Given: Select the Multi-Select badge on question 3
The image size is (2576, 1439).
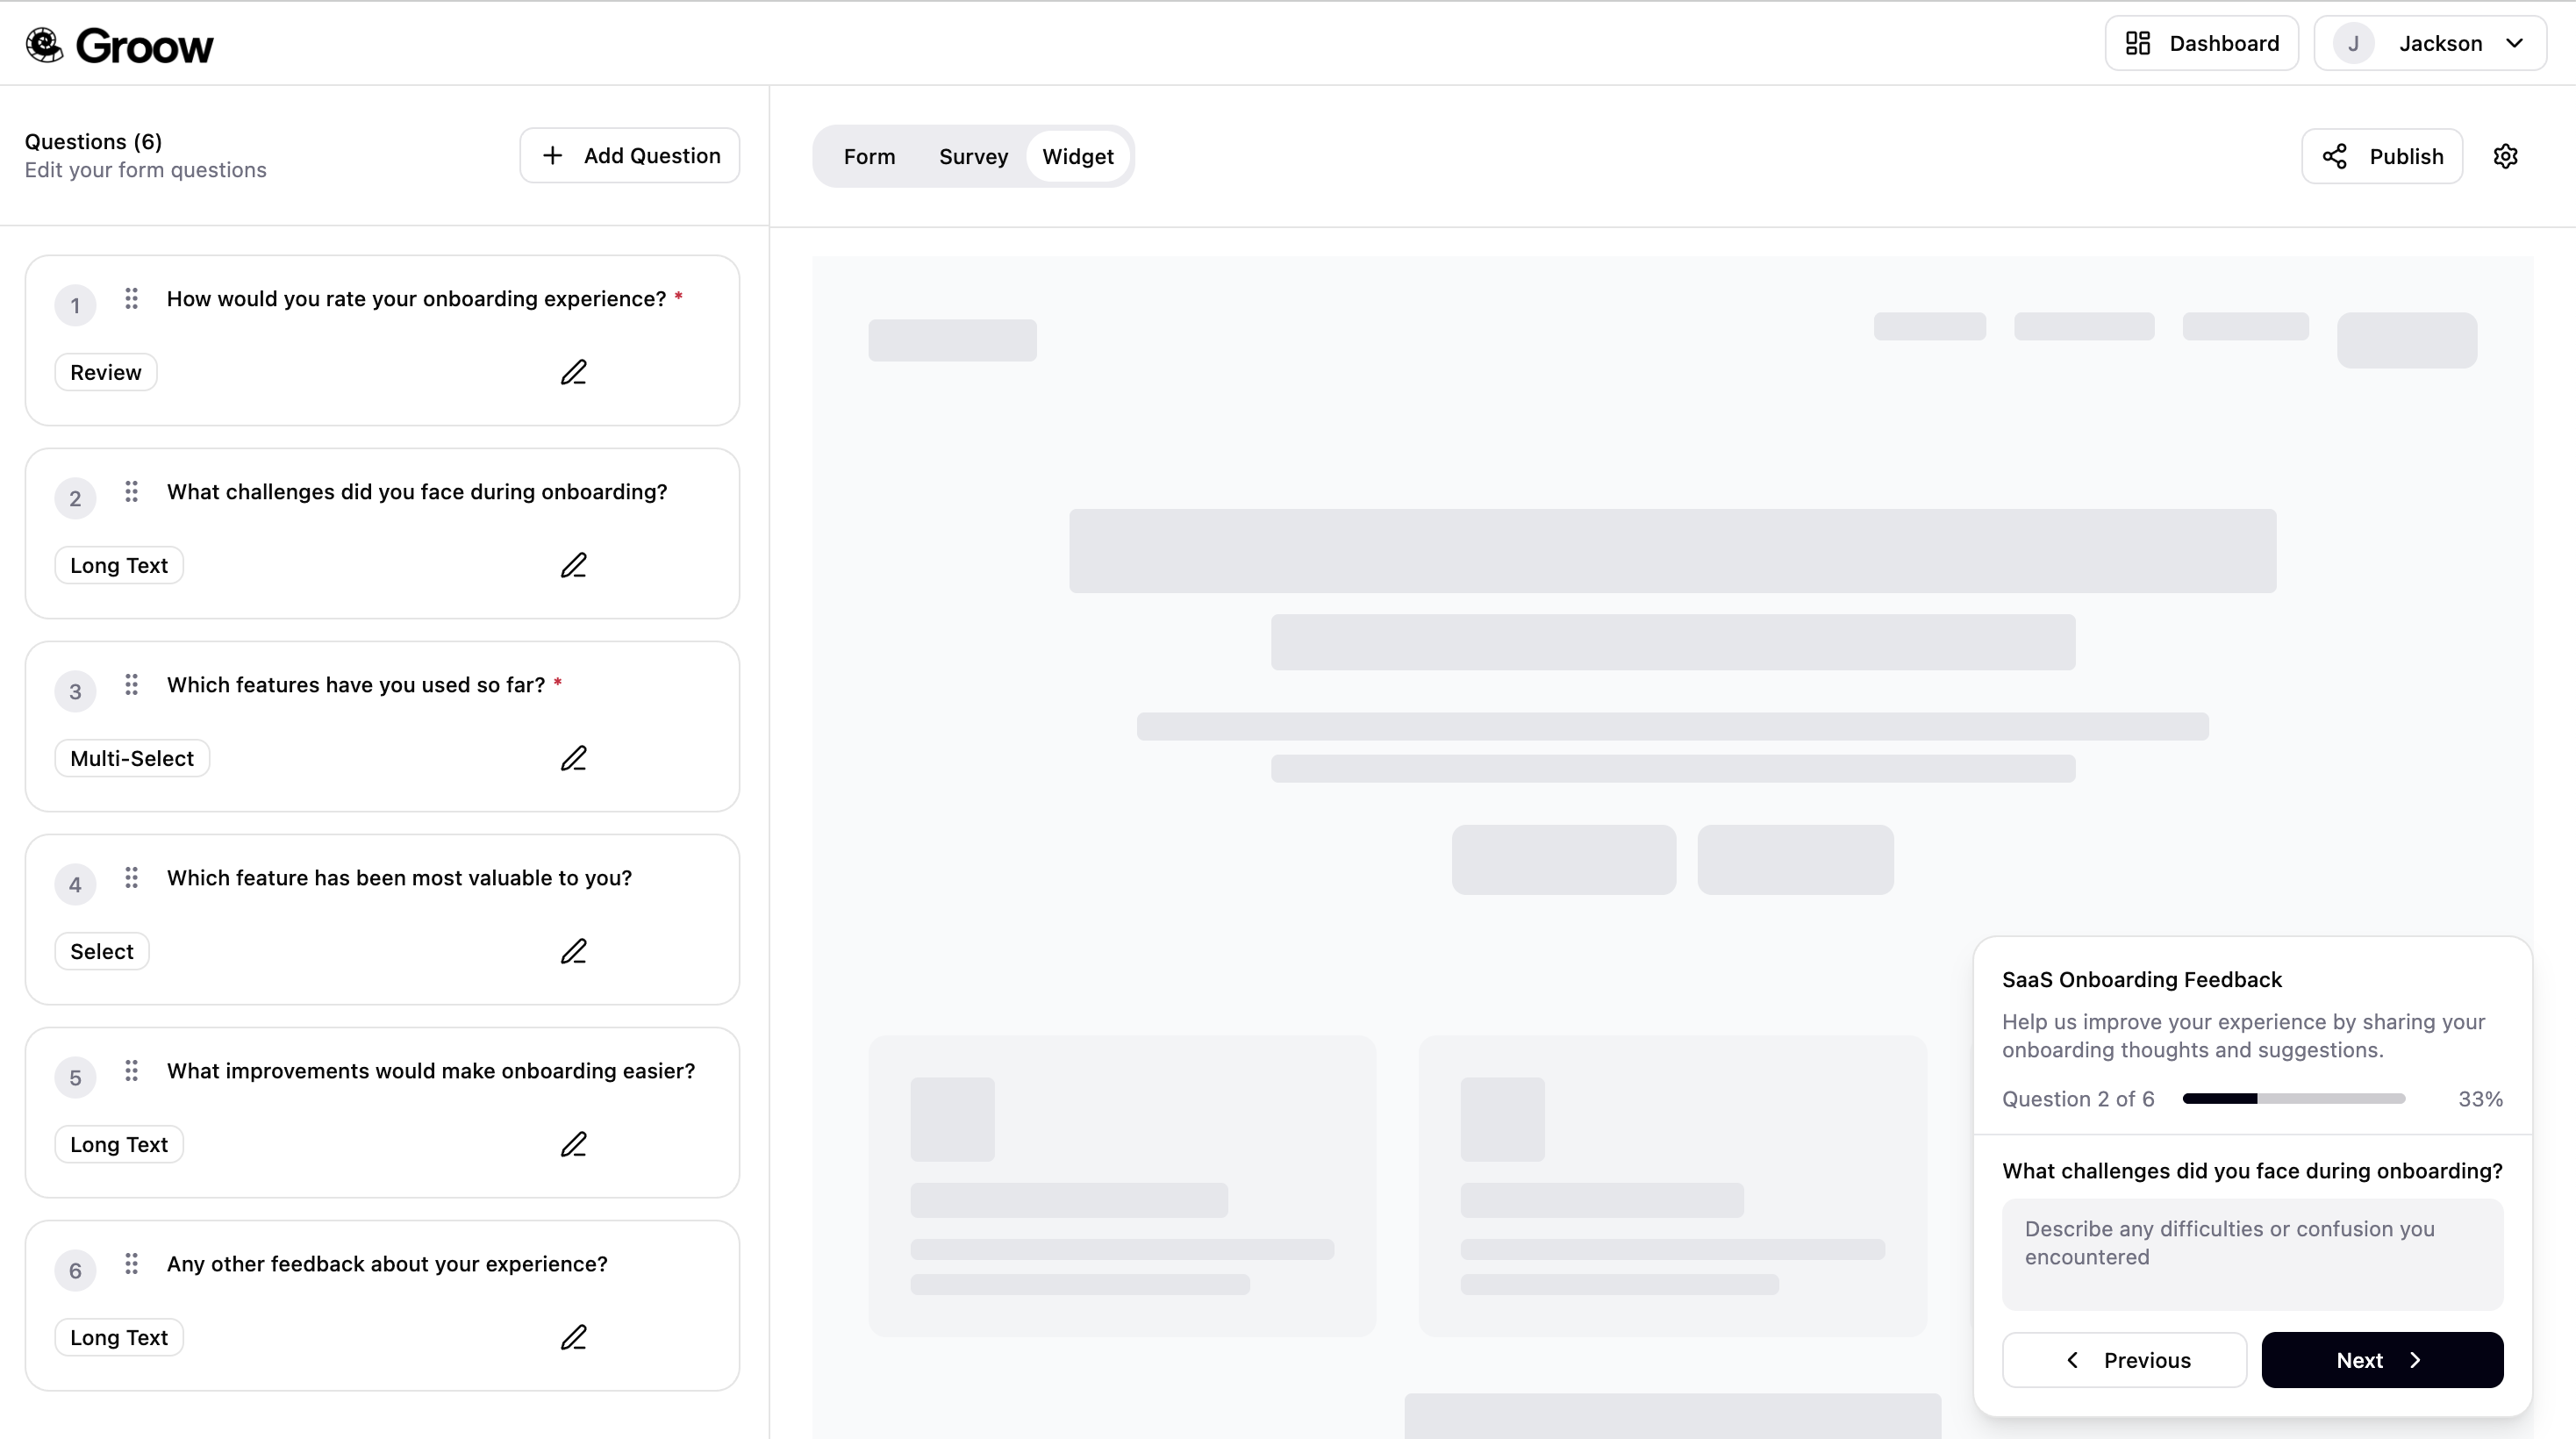Looking at the screenshot, I should tap(132, 758).
